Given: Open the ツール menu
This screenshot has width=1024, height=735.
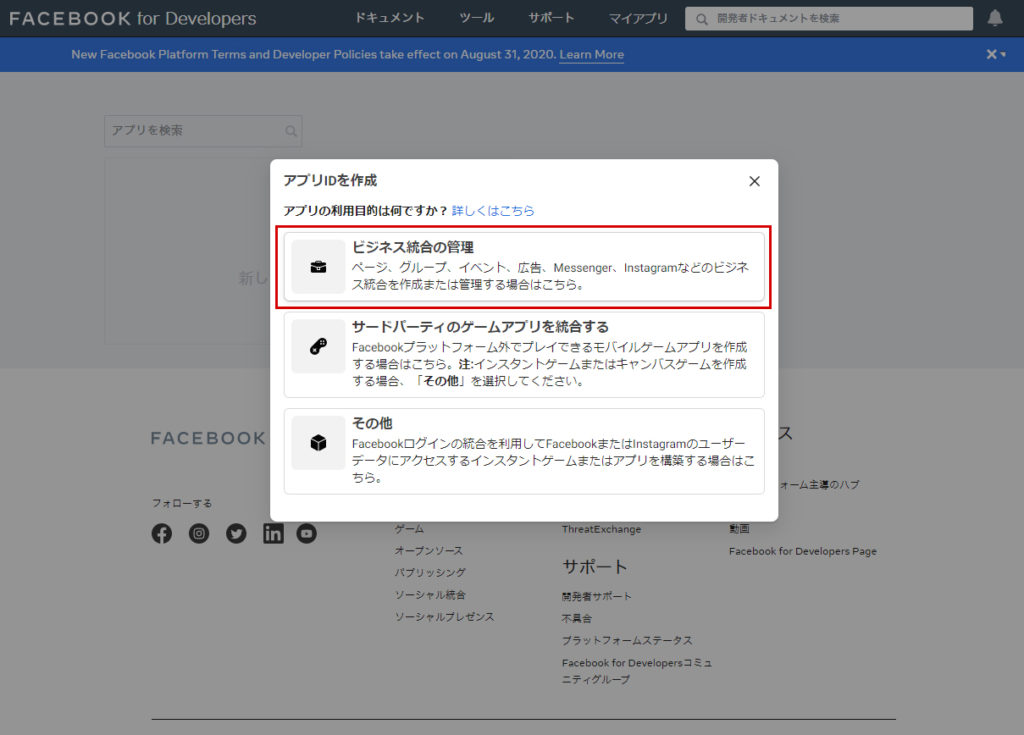Looking at the screenshot, I should pos(477,18).
